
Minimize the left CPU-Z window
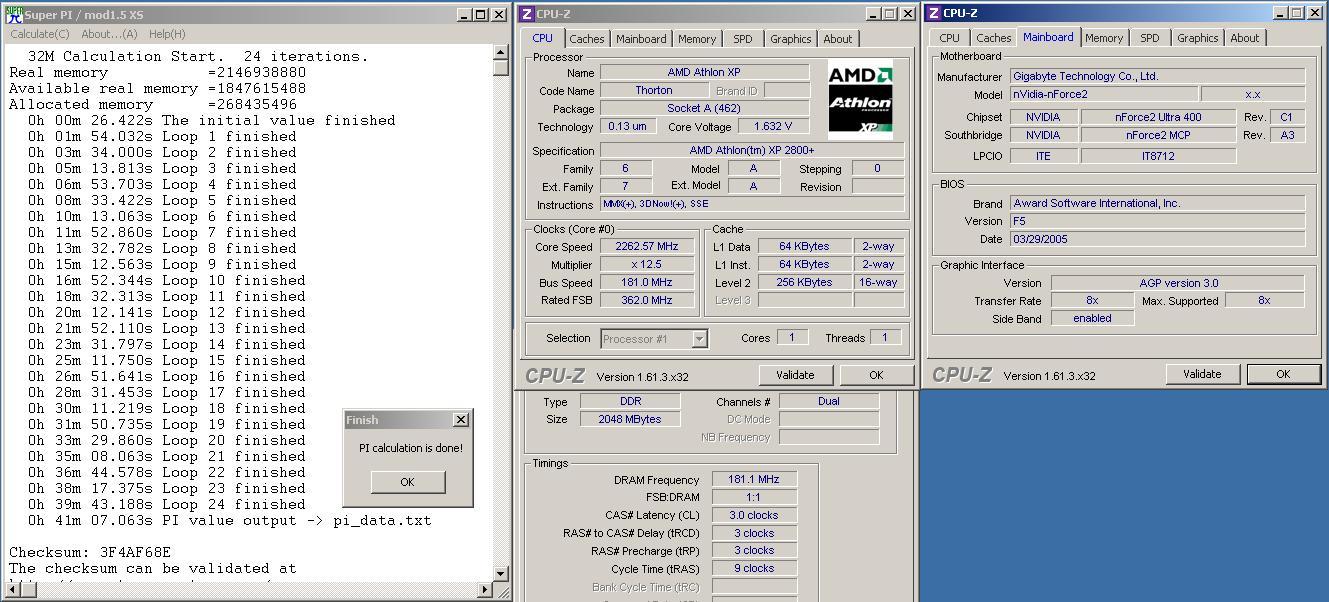(873, 14)
